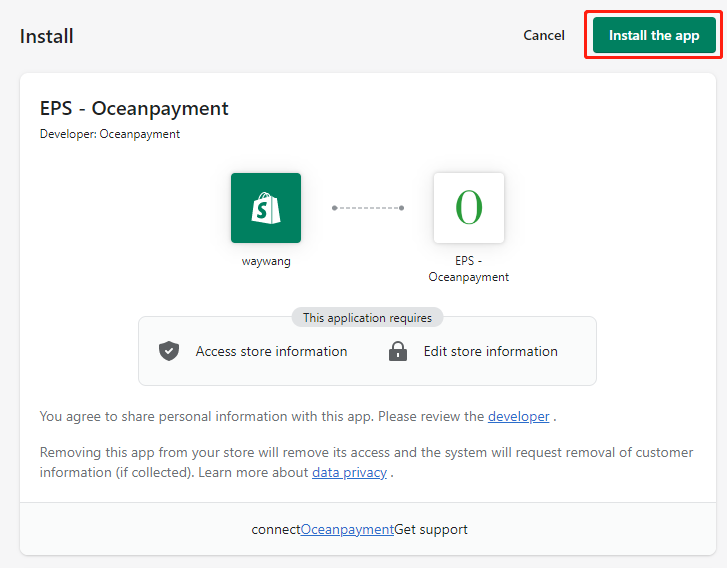Click the shield checkmark icon
727x568 pixels.
169,351
